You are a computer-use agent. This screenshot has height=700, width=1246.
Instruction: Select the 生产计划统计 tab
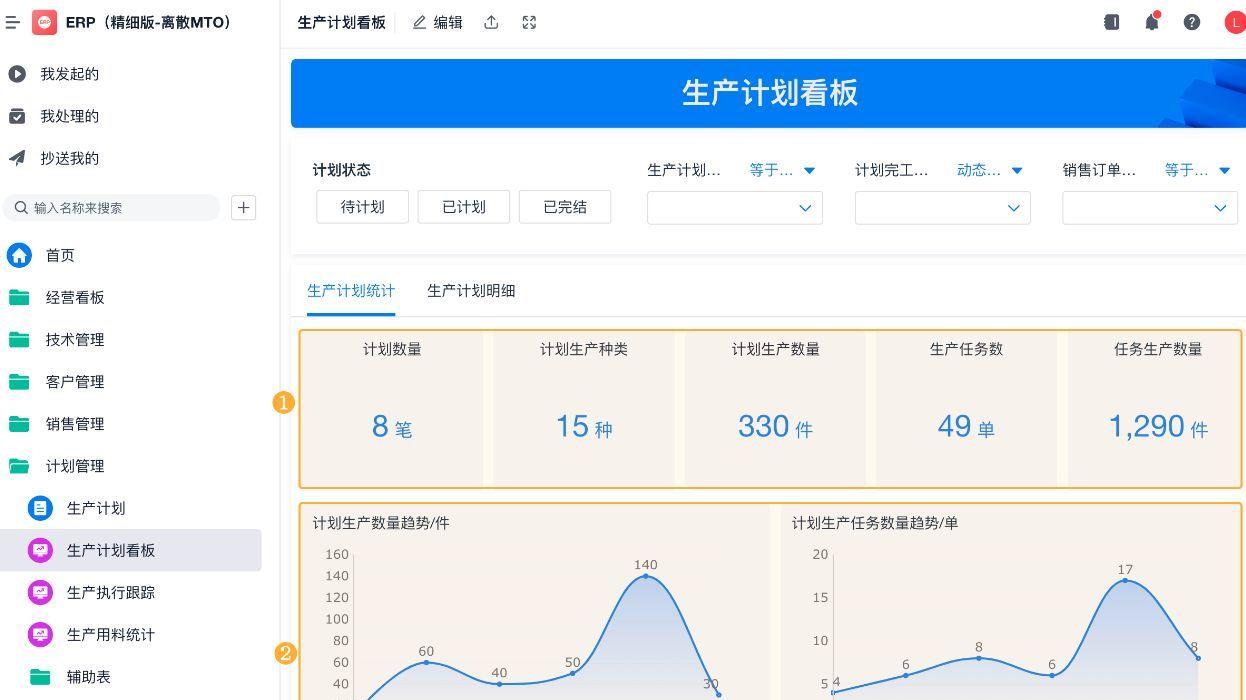coord(351,290)
